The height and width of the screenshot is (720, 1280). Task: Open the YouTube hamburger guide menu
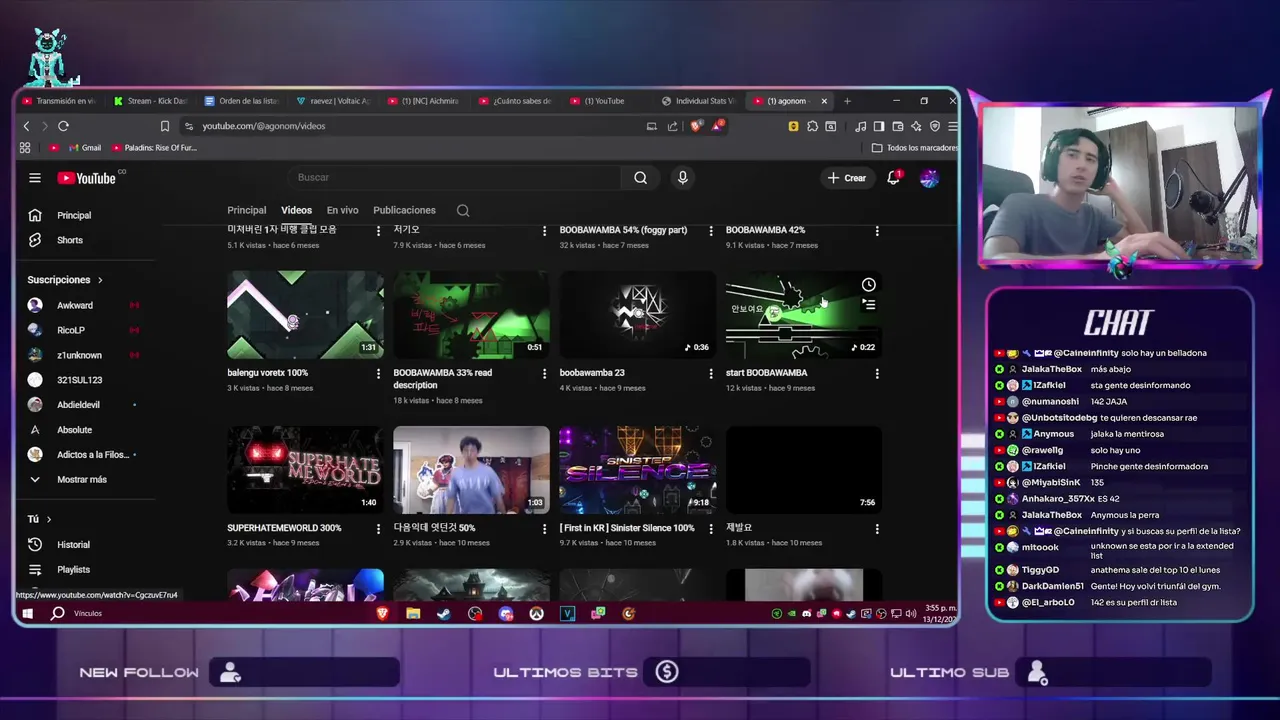(x=35, y=178)
